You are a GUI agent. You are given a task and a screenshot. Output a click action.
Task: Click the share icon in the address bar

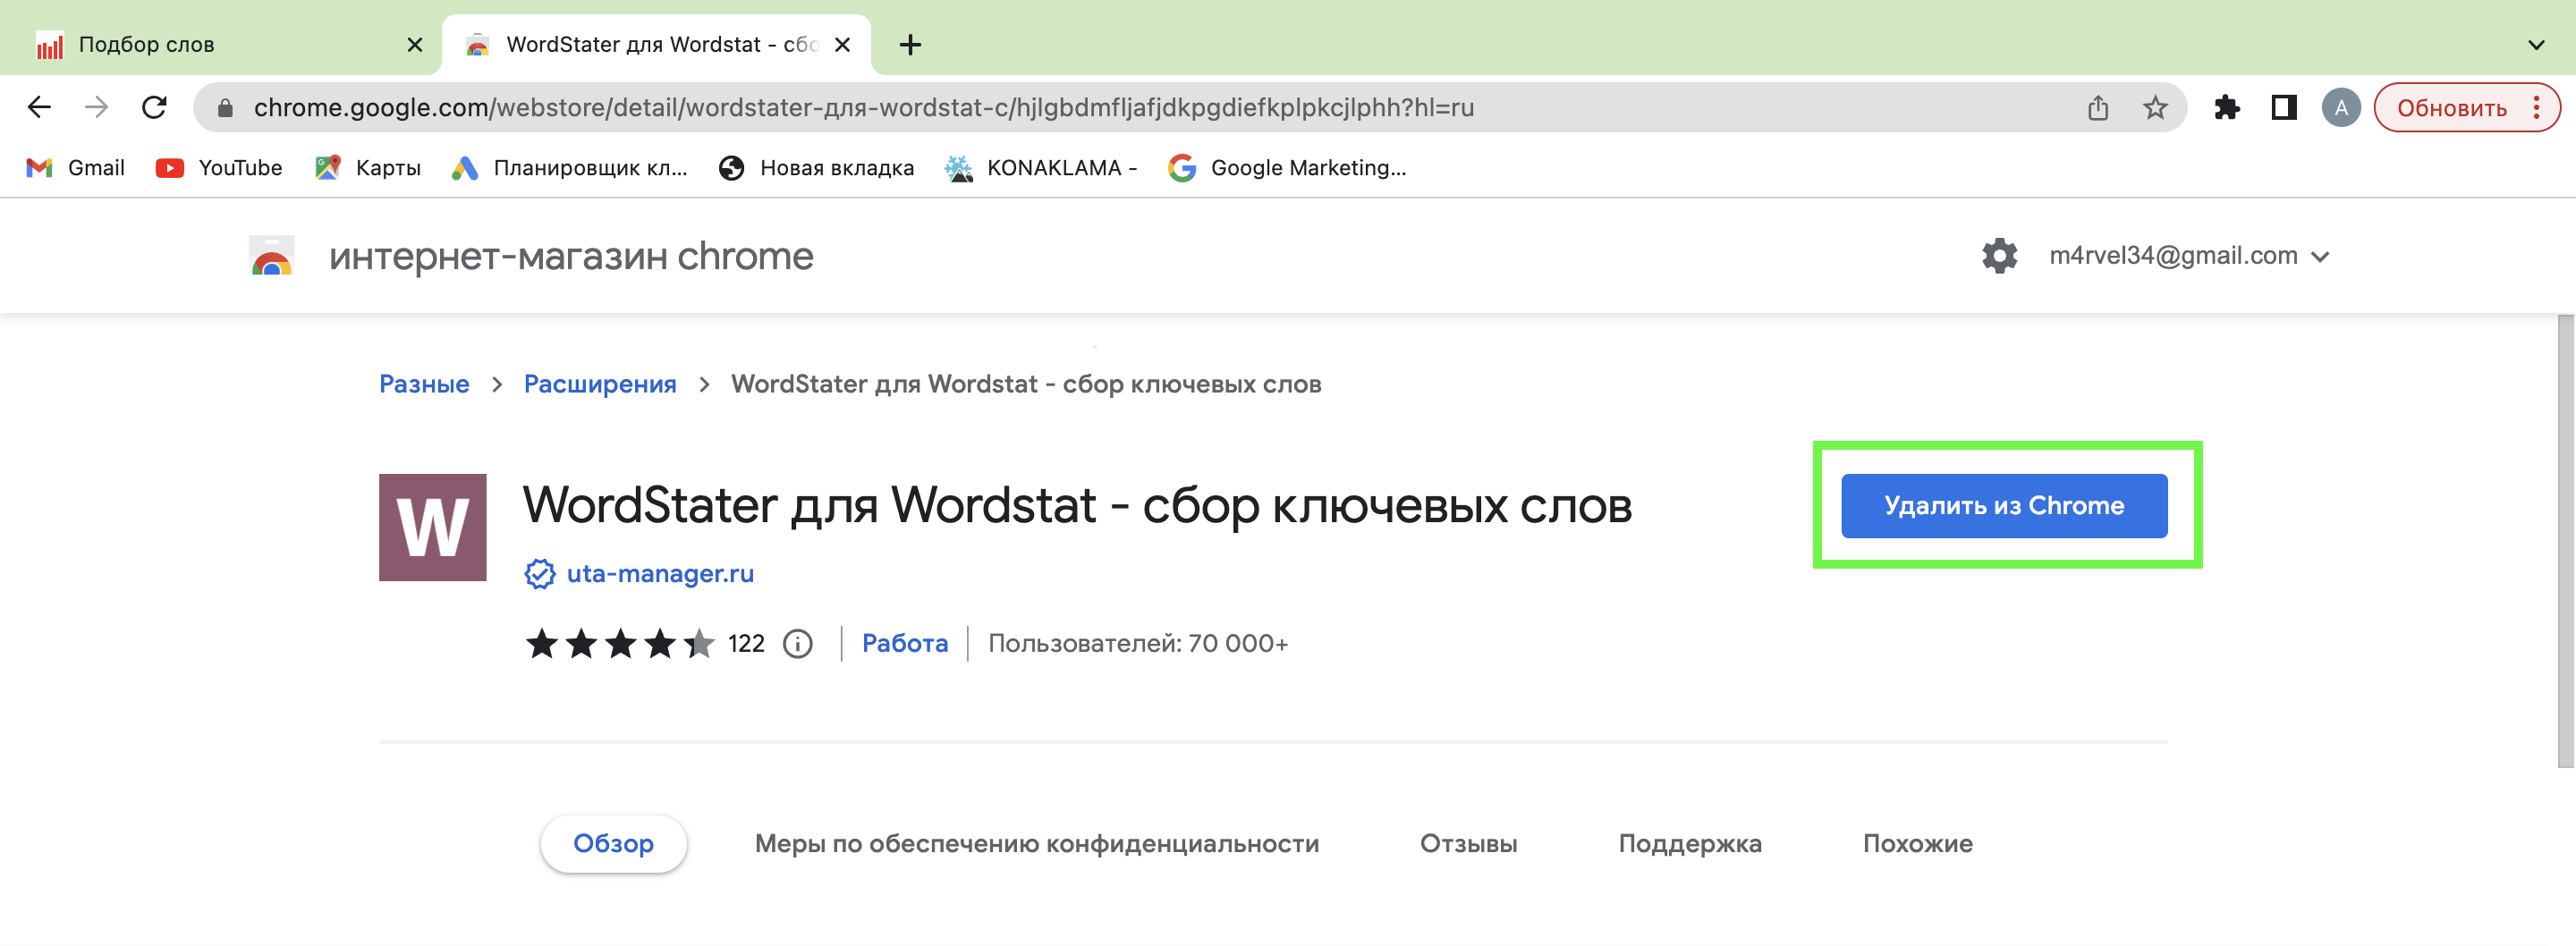[x=2097, y=107]
